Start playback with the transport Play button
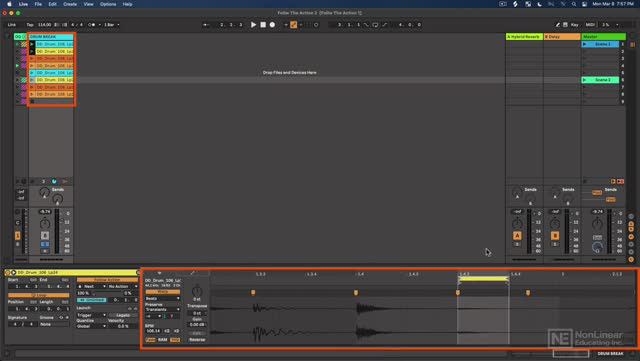Screen dimensions: 640x361 (x=253, y=25)
